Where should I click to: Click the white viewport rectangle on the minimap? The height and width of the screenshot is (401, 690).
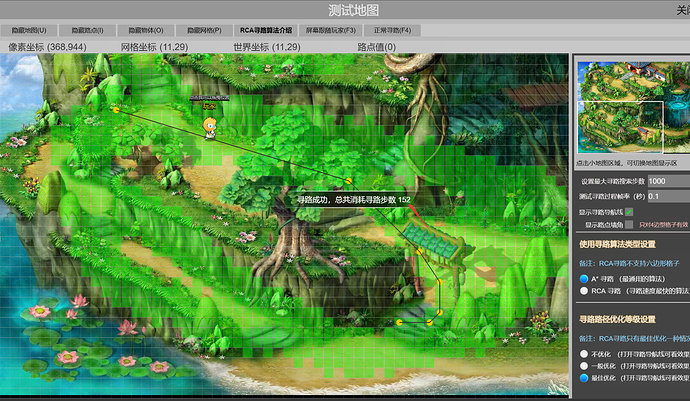click(620, 127)
